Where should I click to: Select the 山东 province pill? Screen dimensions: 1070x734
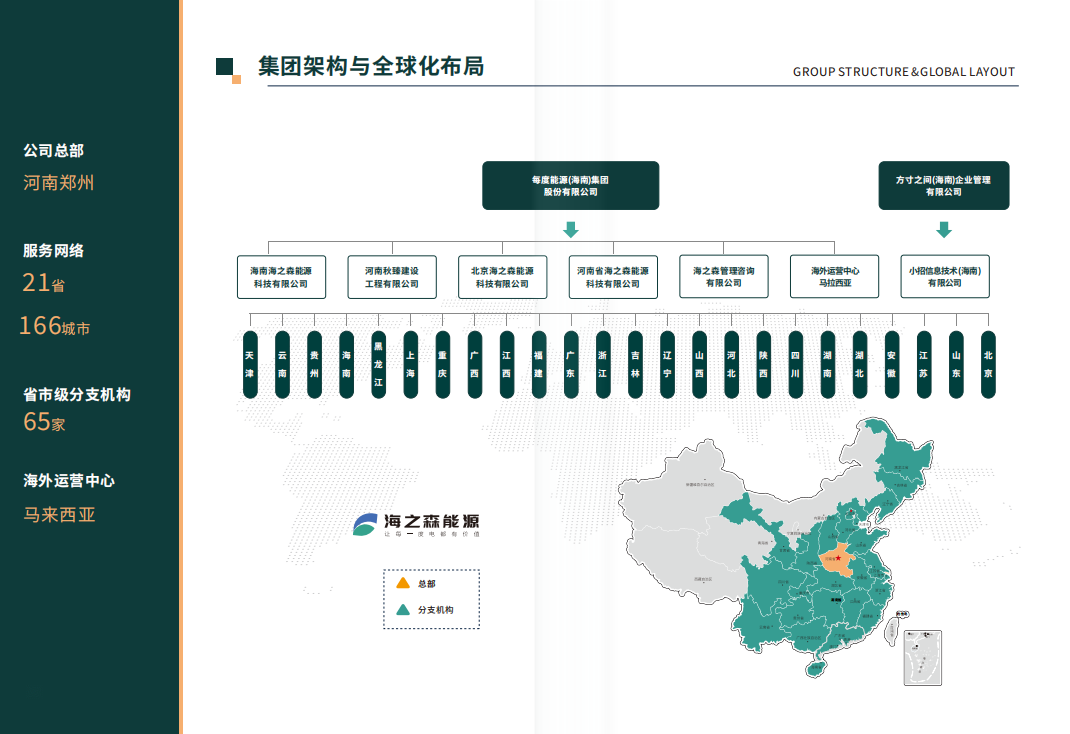956,364
